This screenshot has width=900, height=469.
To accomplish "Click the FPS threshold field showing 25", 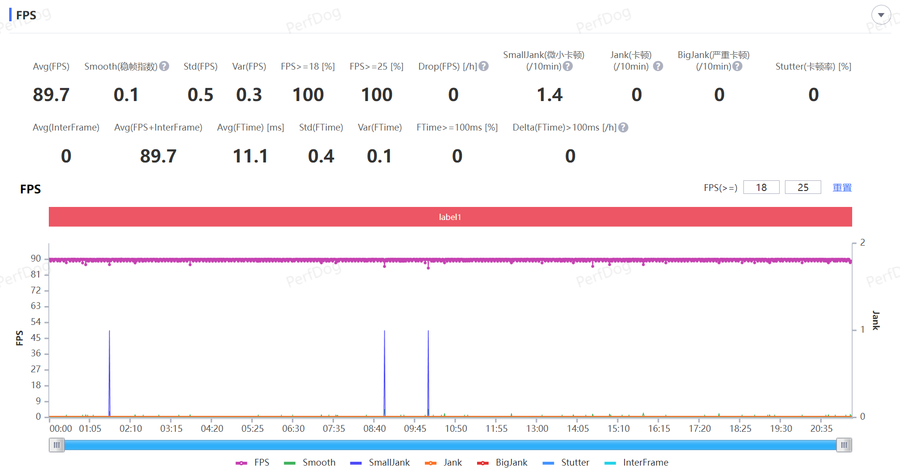I will [802, 188].
